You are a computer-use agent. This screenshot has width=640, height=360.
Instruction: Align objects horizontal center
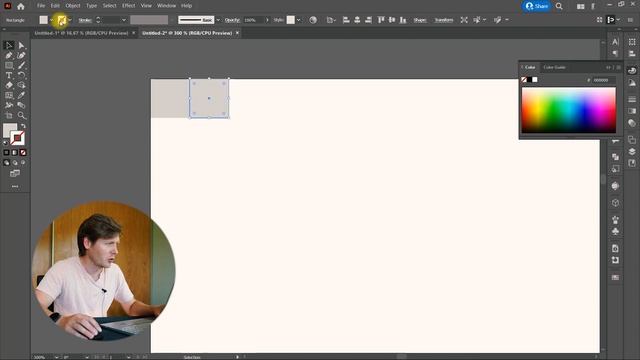[357, 20]
